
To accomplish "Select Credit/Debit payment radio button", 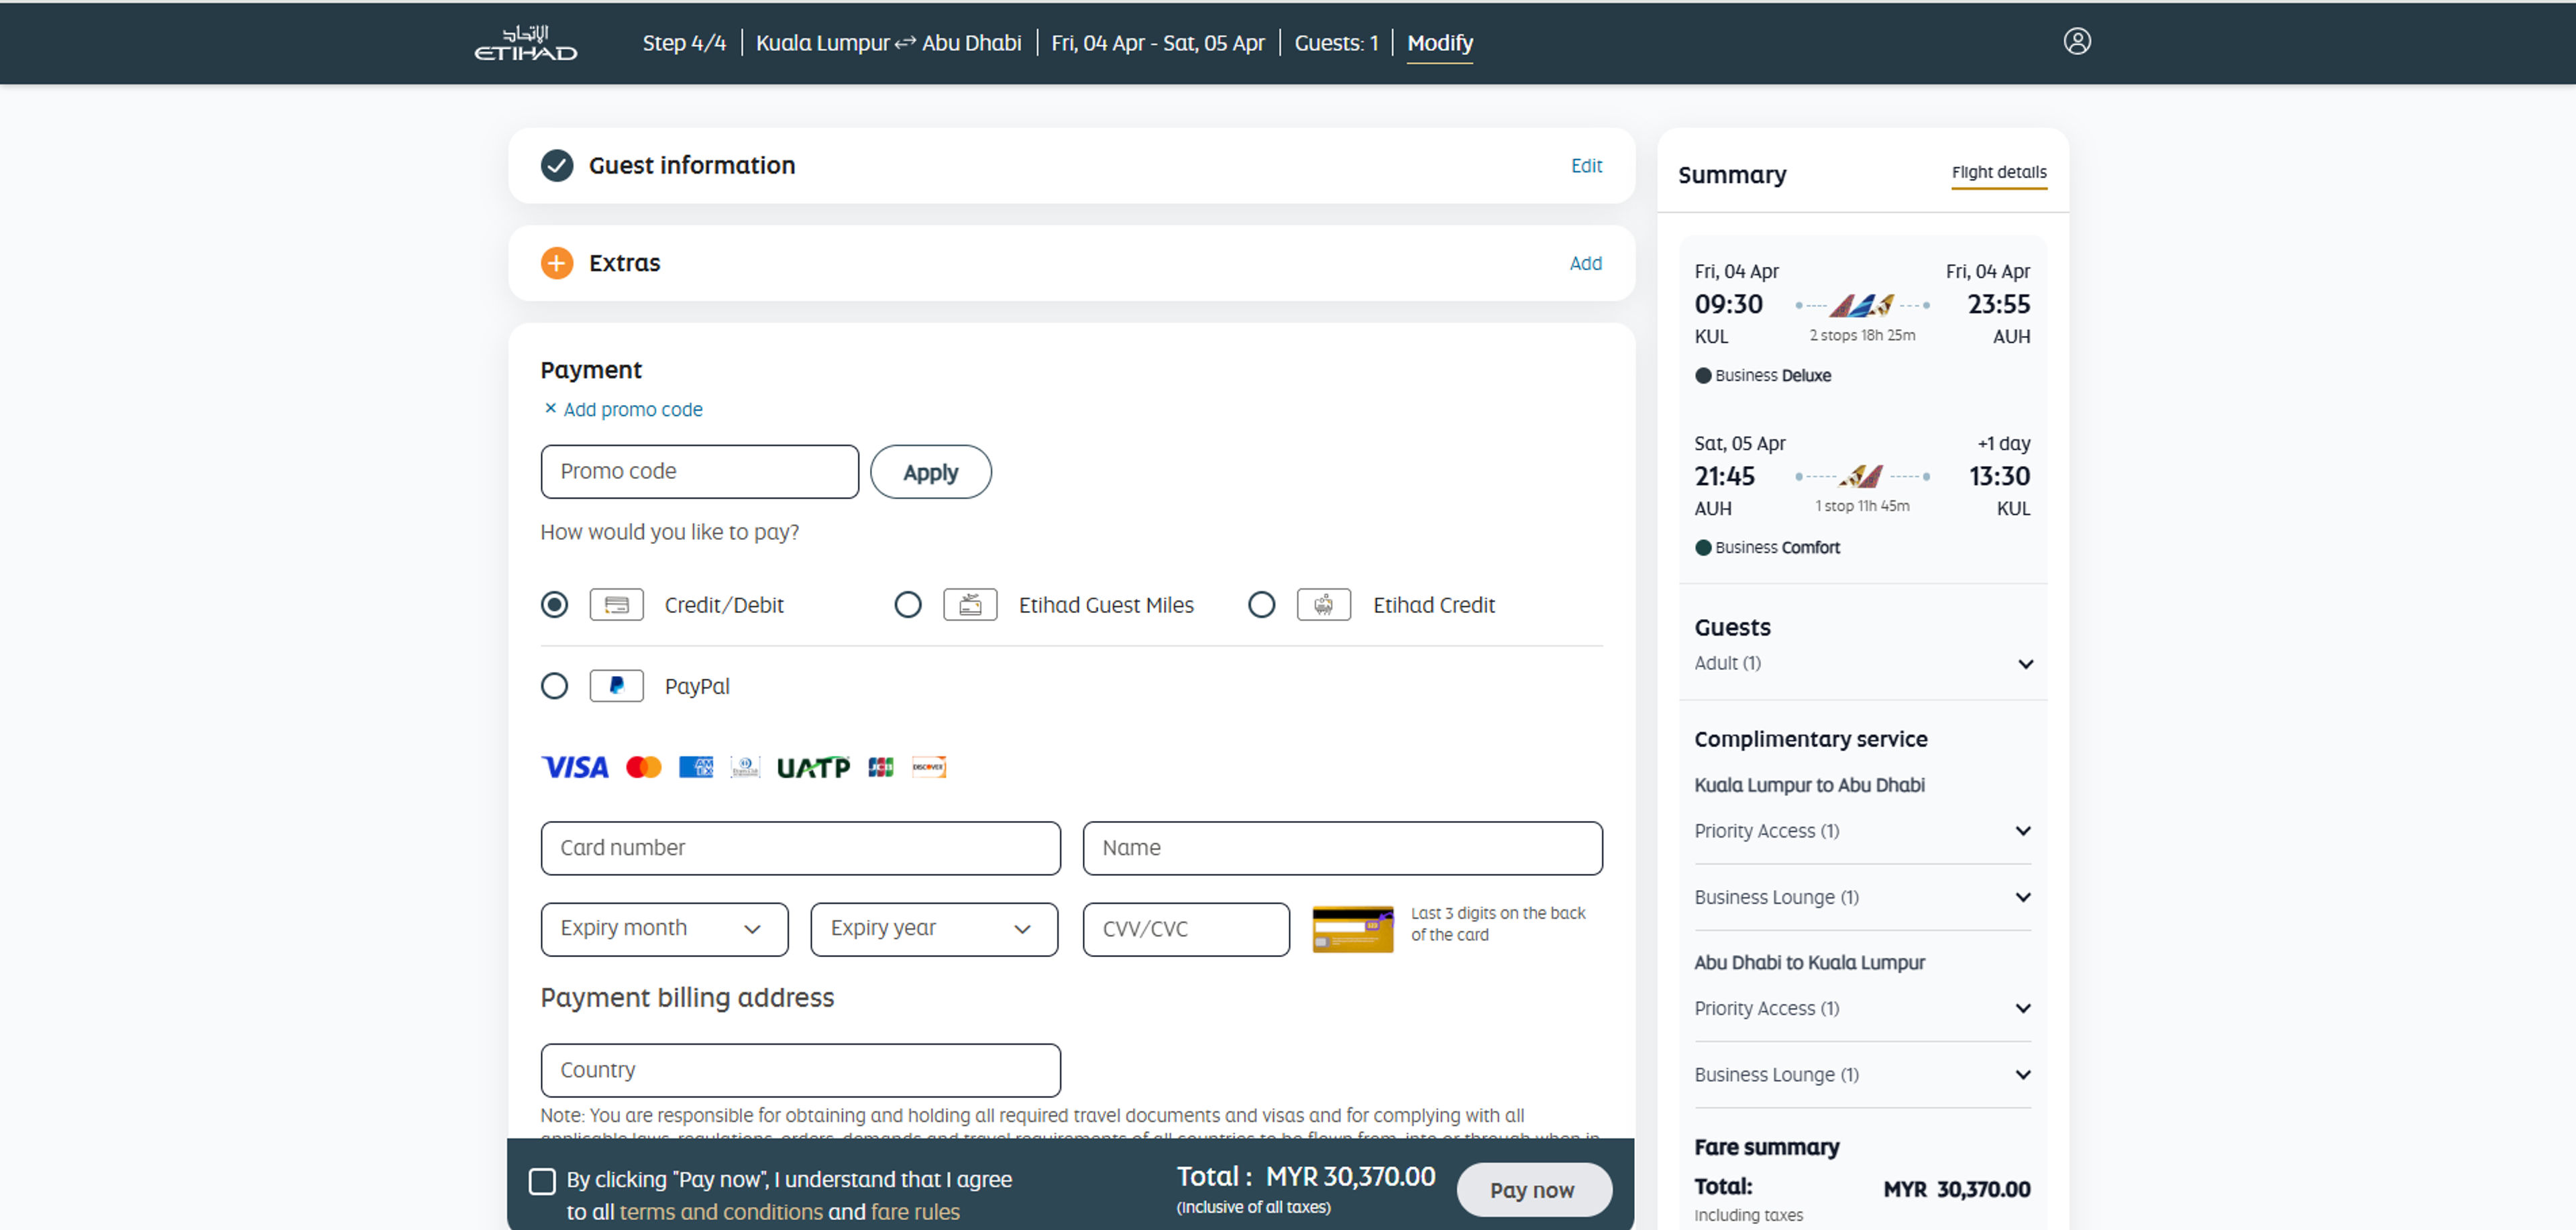I will click(554, 605).
